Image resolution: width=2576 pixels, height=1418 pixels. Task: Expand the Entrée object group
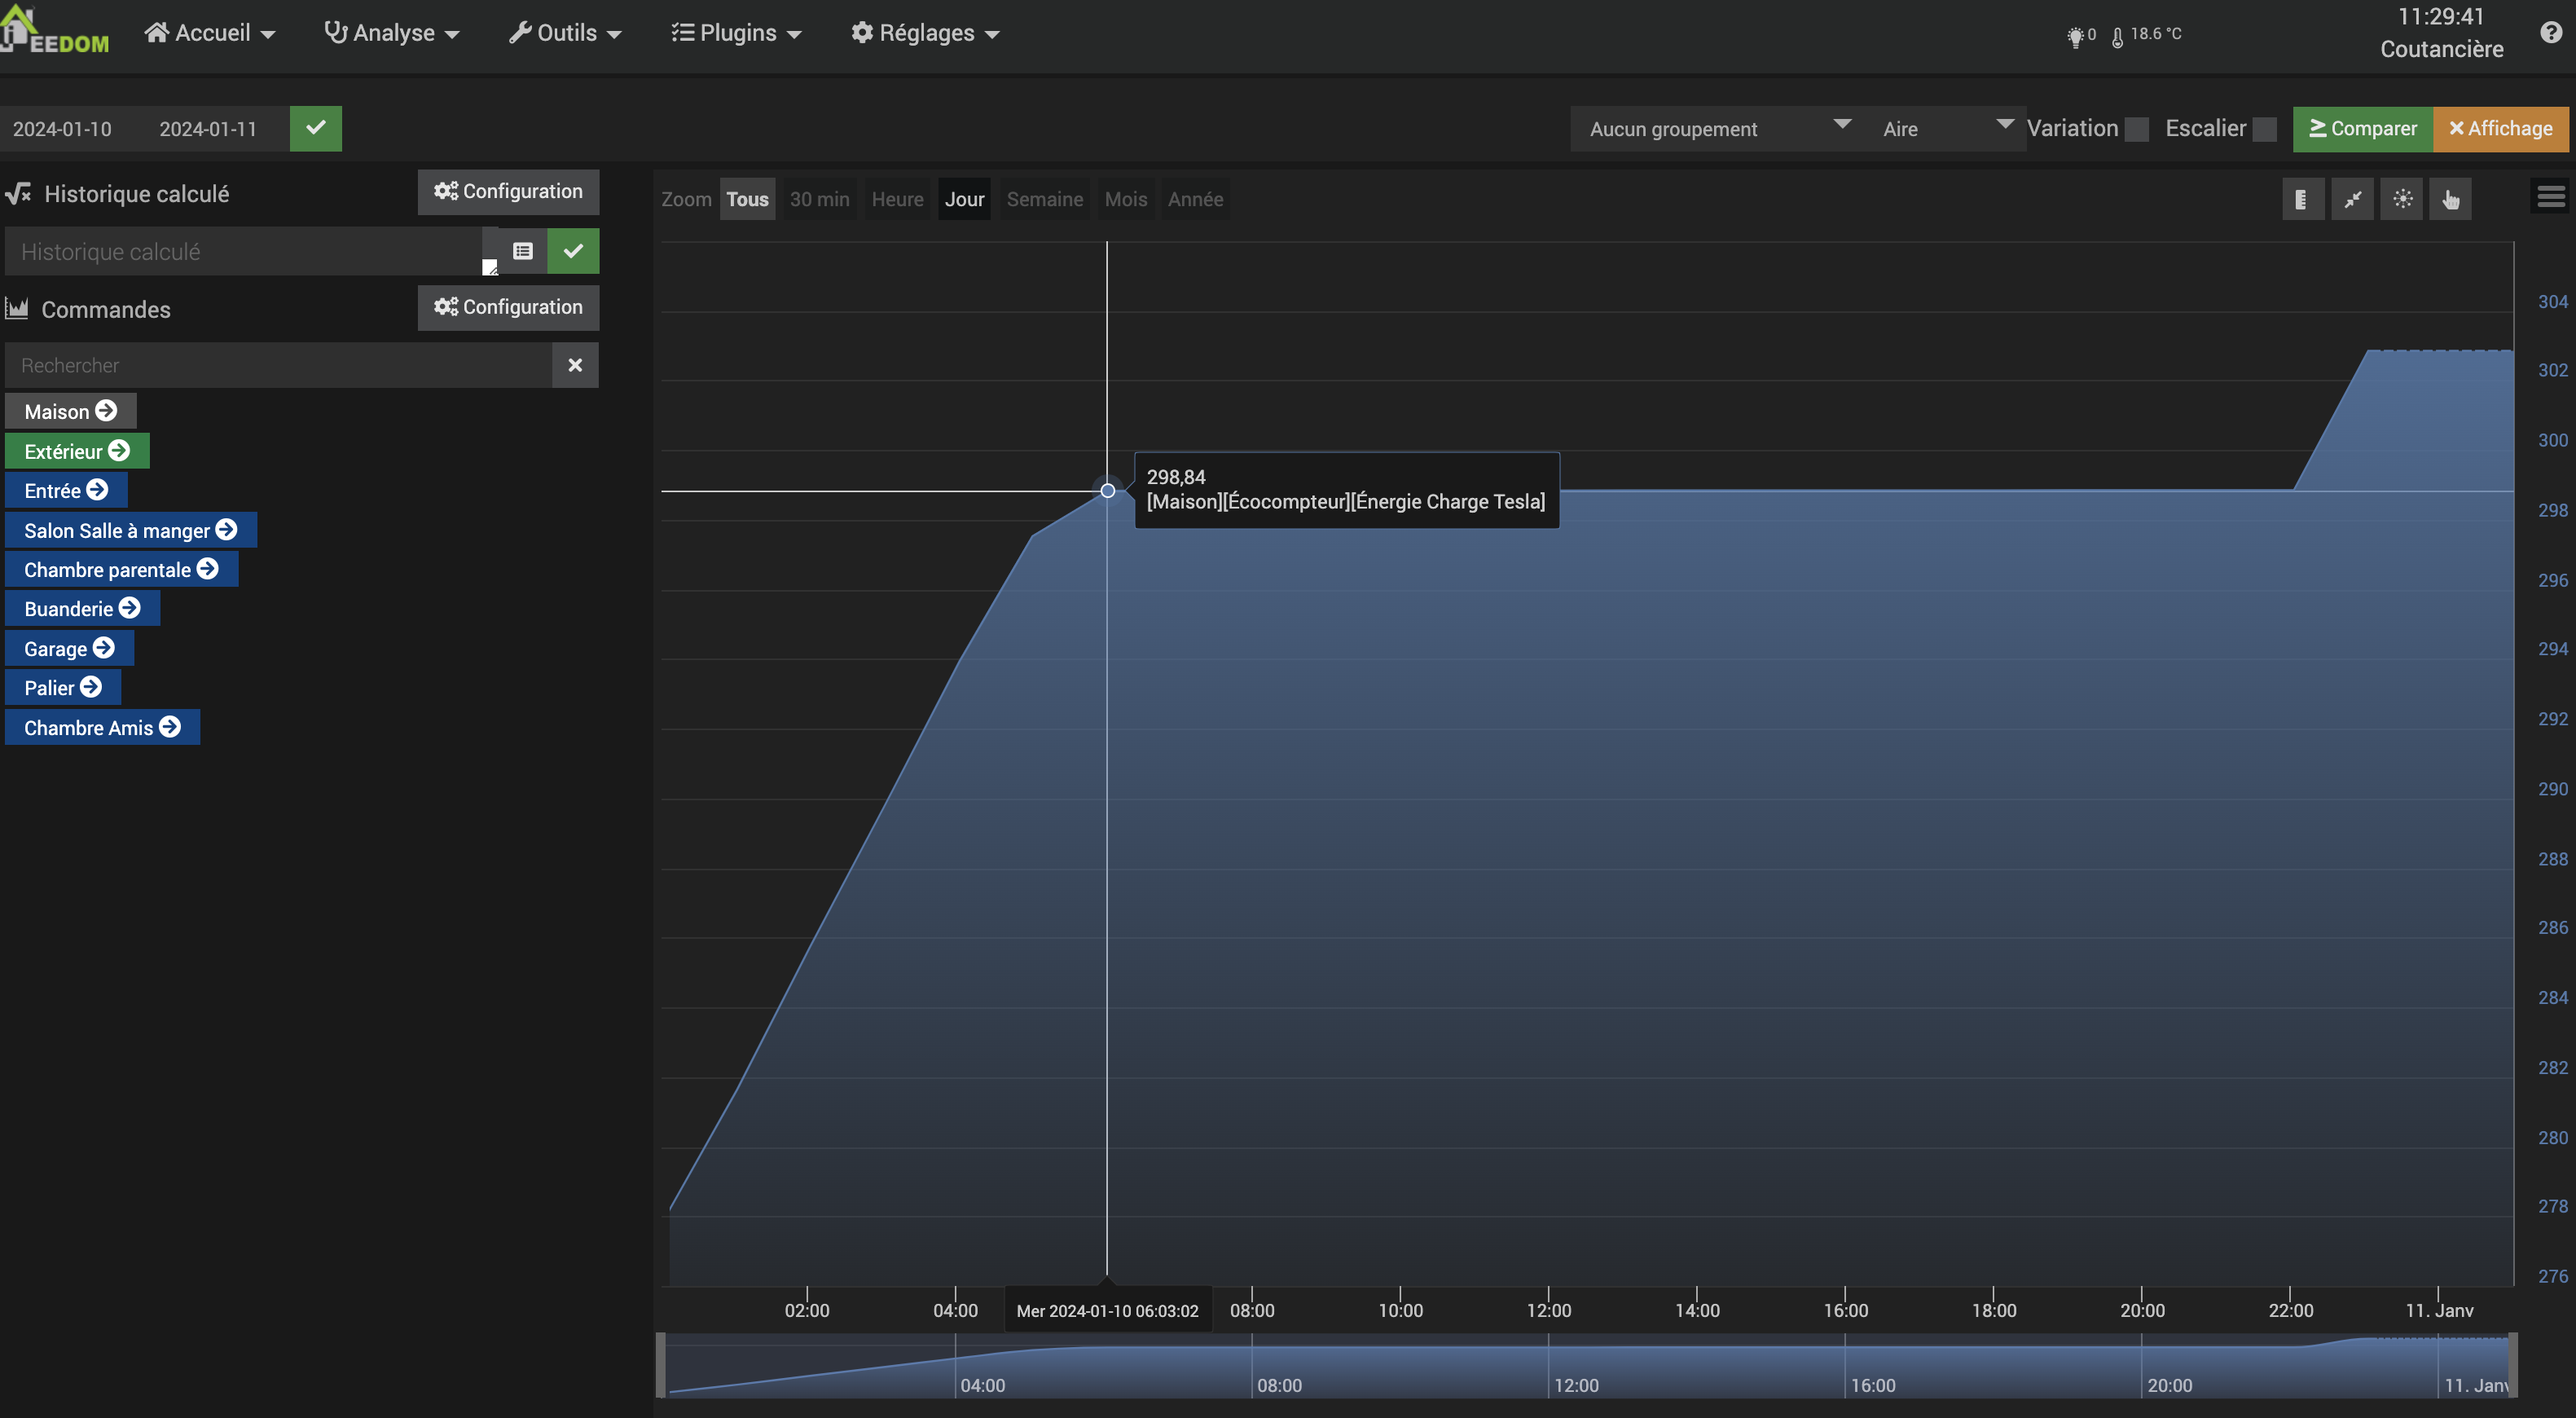66,490
